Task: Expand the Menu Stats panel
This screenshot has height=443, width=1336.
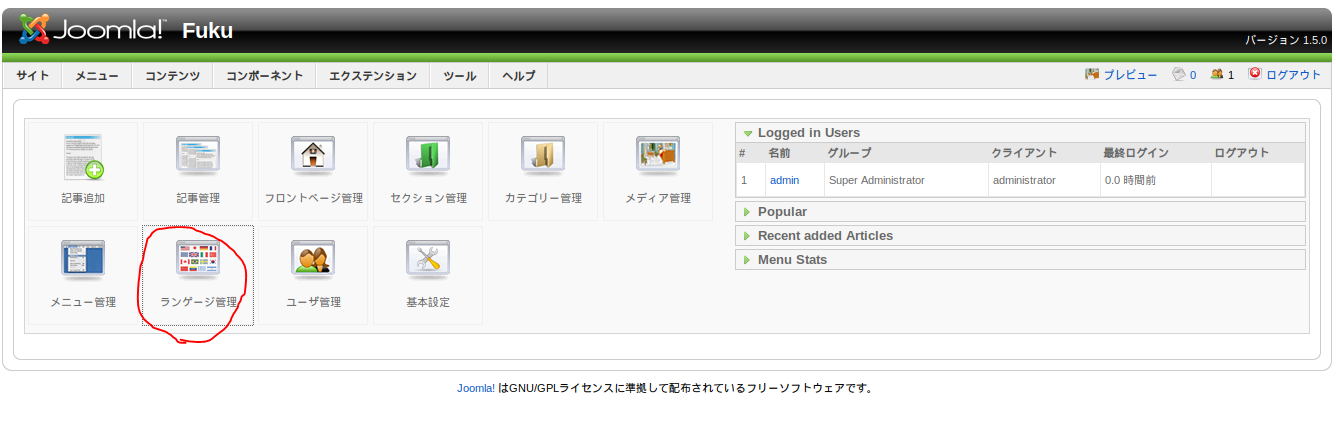Action: pos(1020,259)
